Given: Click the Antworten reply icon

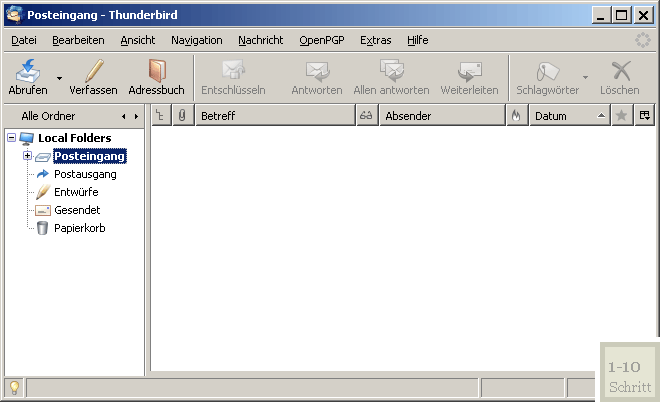Looking at the screenshot, I should click(x=317, y=71).
